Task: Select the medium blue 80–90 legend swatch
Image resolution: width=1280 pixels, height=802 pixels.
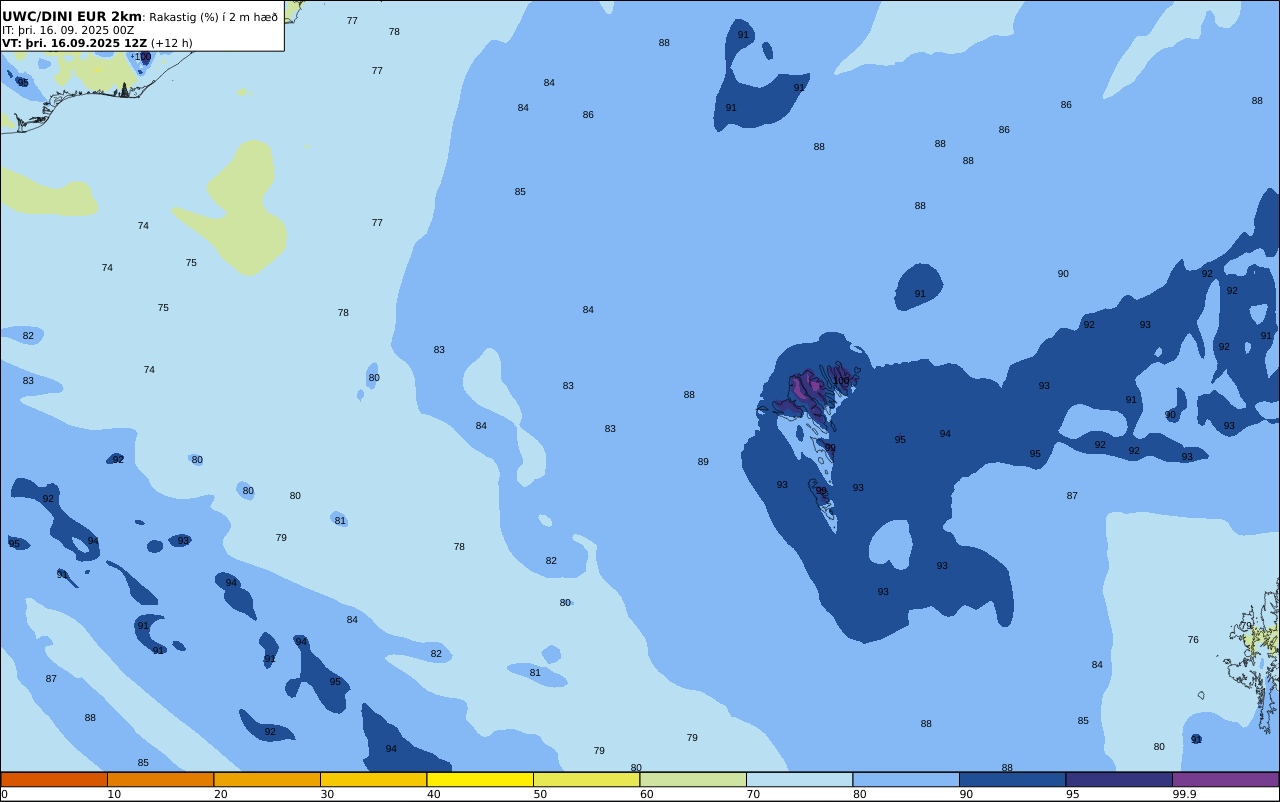Action: [x=906, y=779]
